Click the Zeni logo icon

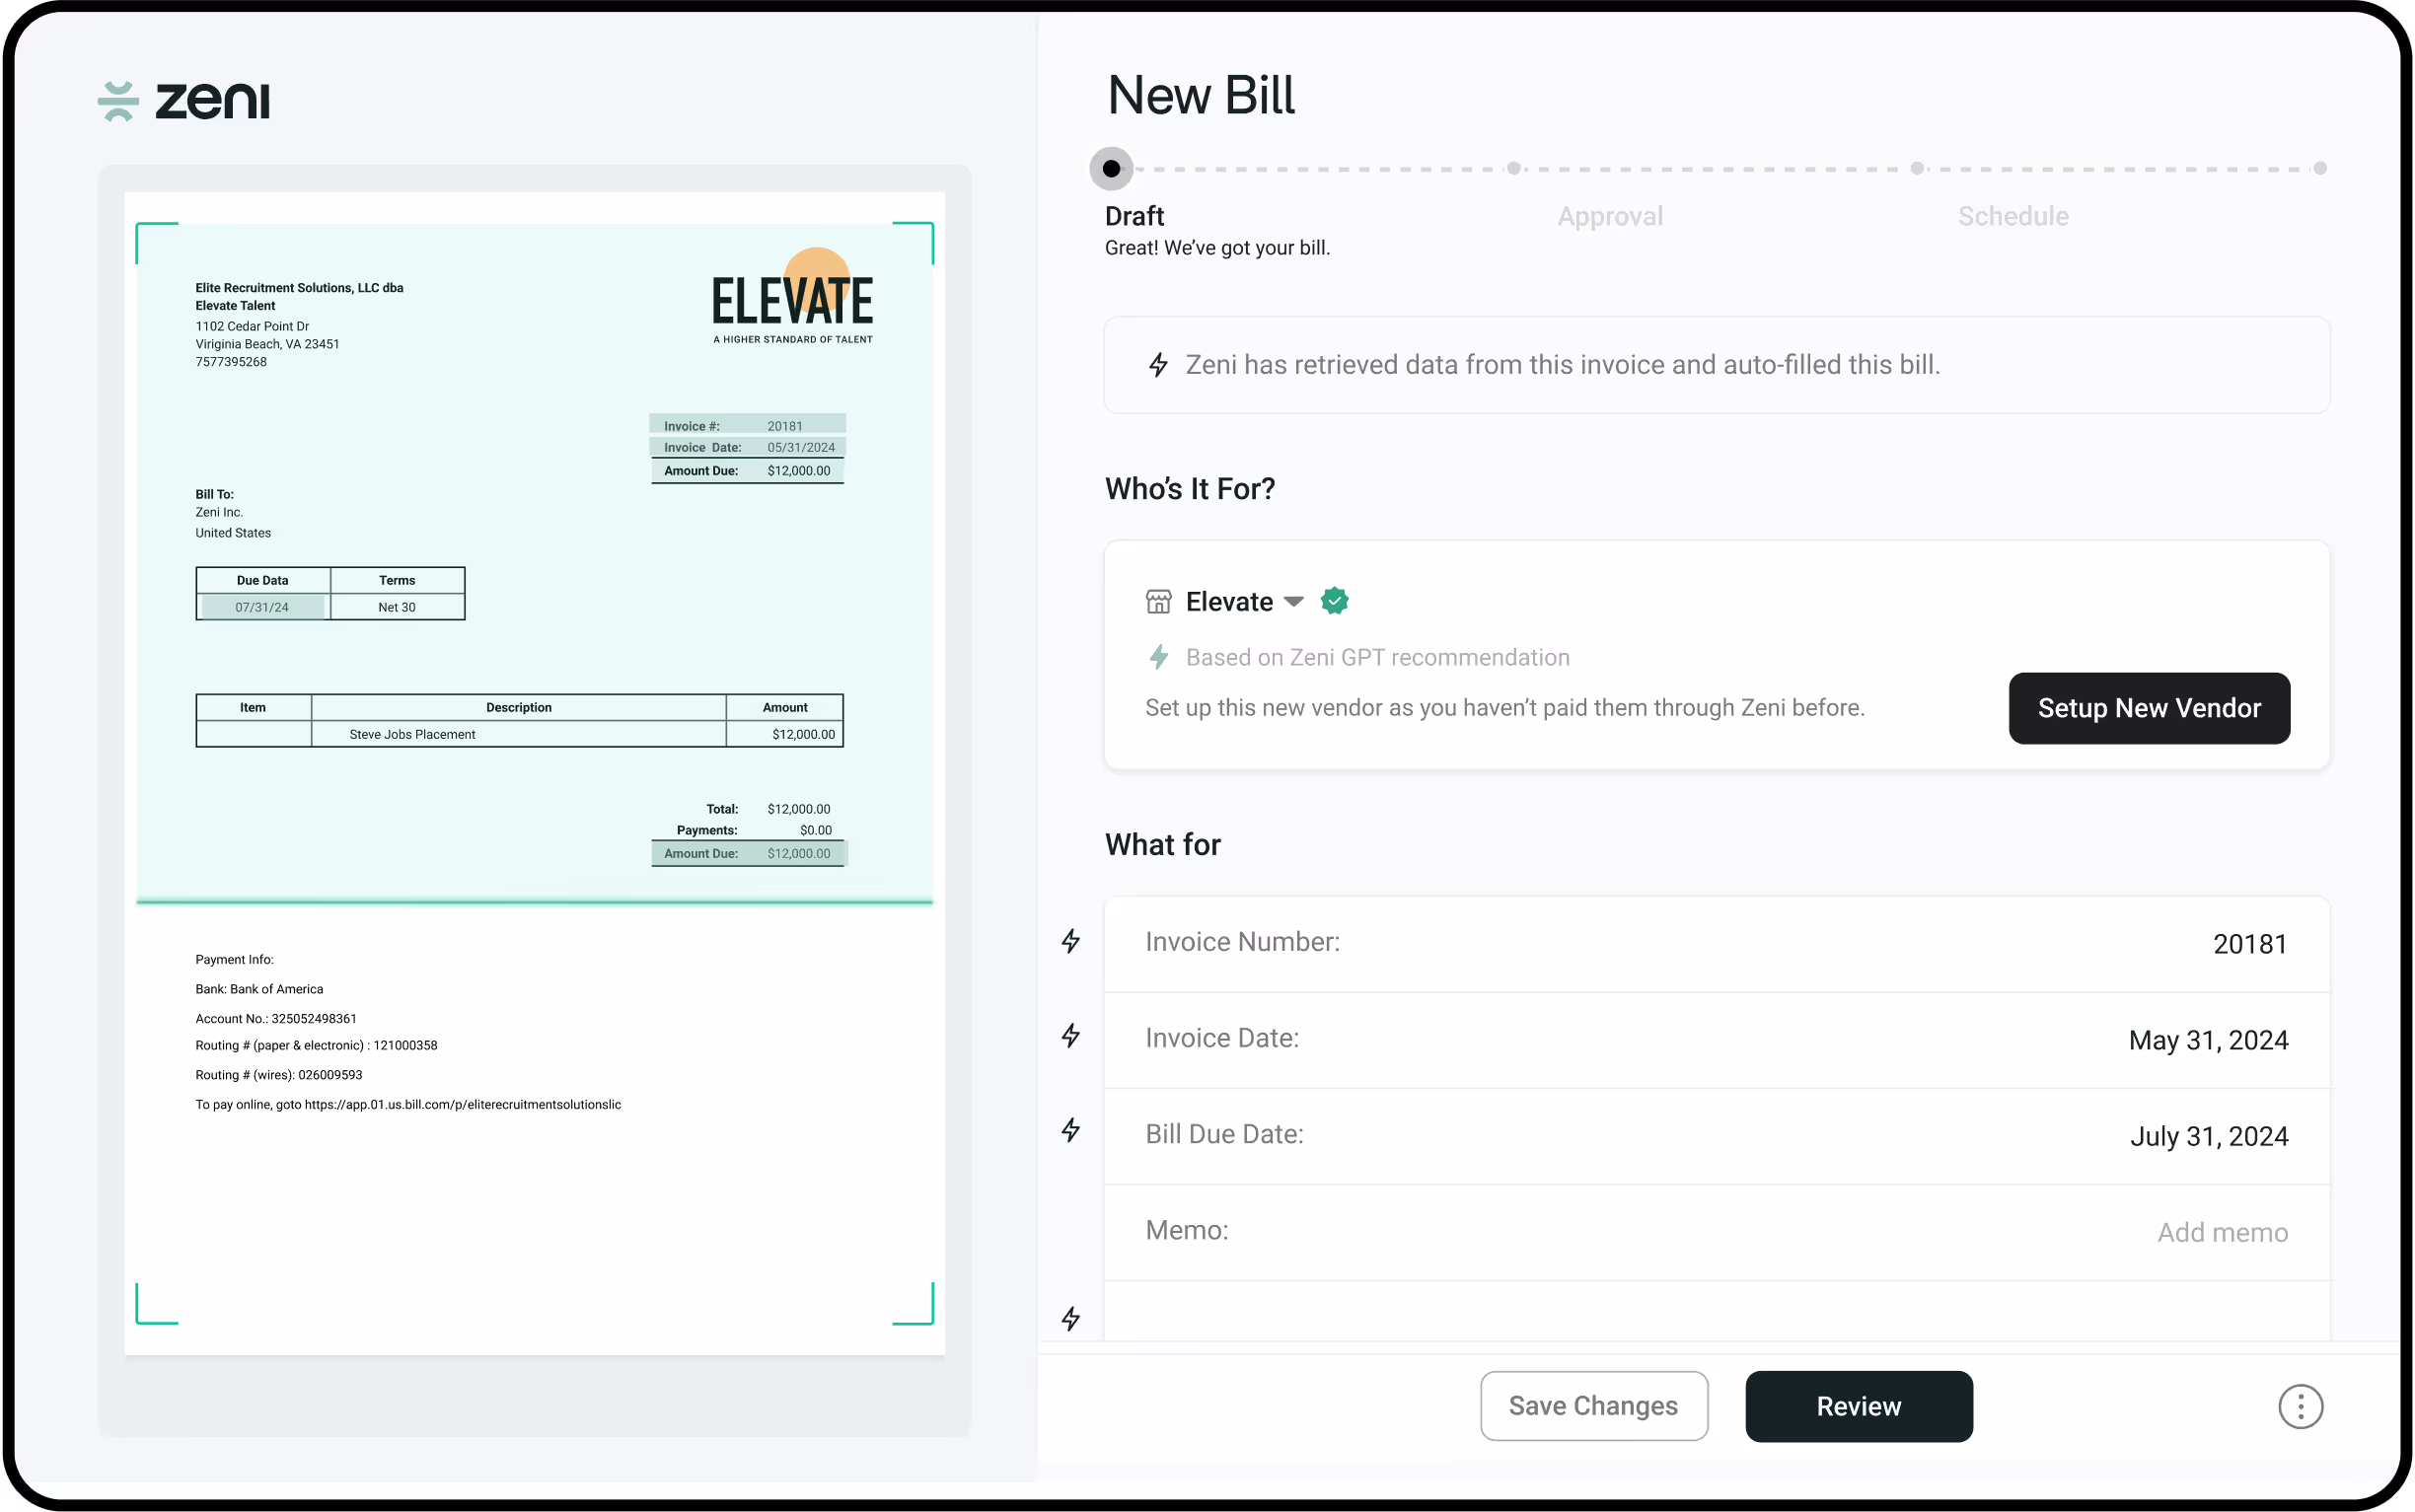[x=118, y=101]
